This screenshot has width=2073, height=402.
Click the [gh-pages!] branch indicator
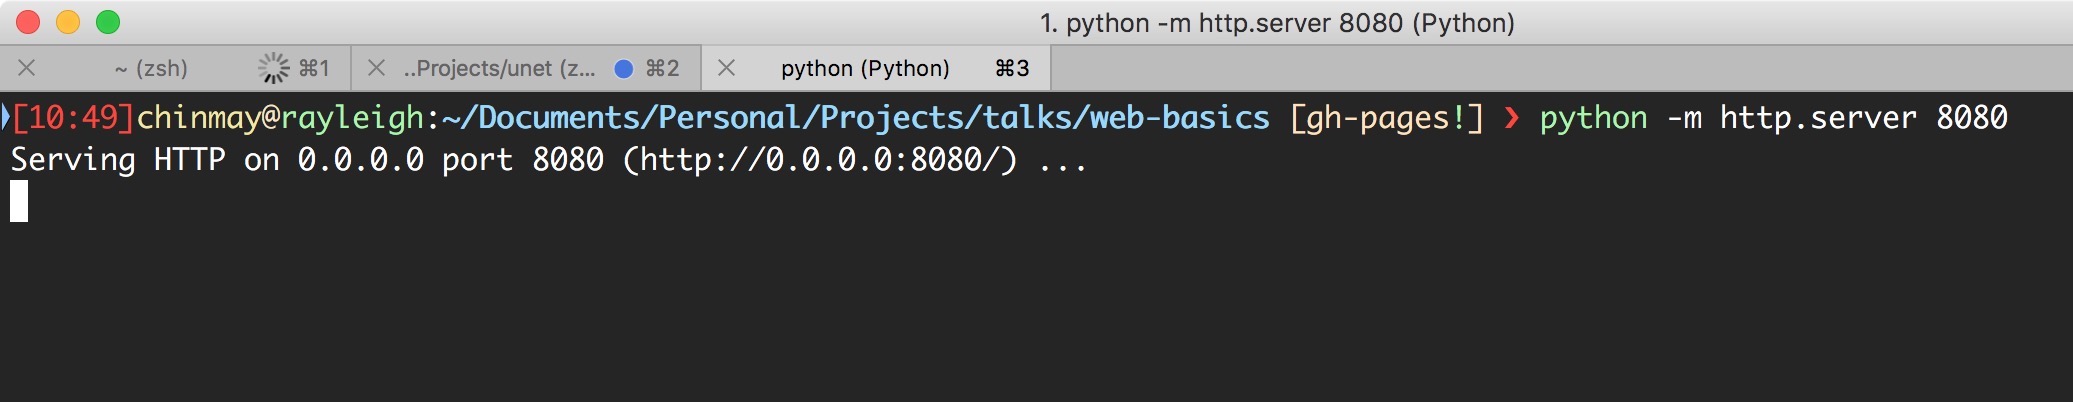pyautogui.click(x=1387, y=118)
